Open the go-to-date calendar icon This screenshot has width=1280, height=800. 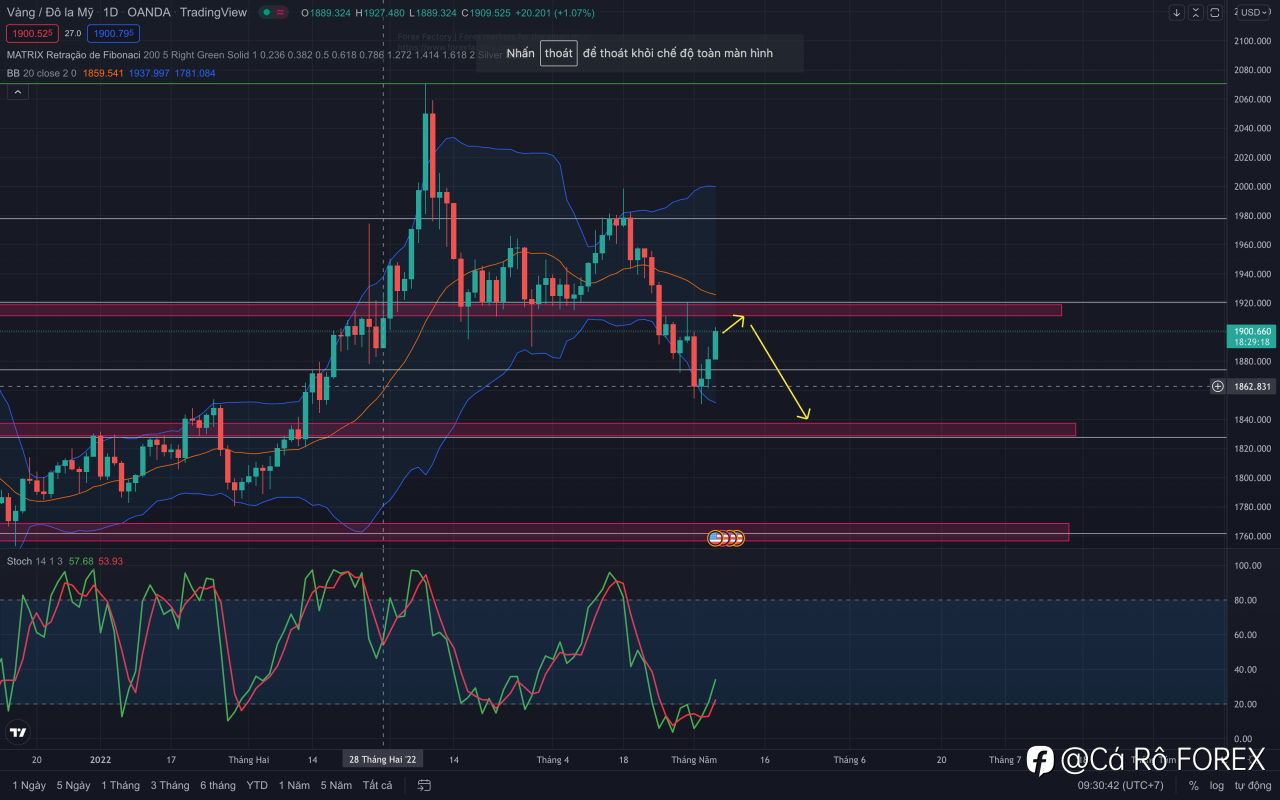424,786
